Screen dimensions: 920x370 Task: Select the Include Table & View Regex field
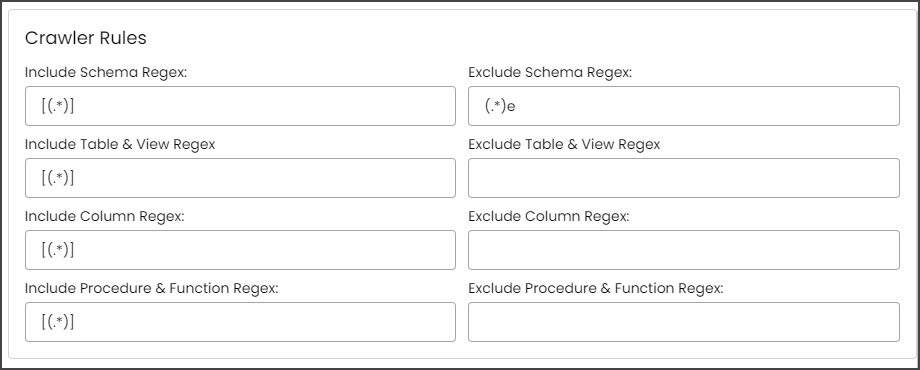point(240,178)
